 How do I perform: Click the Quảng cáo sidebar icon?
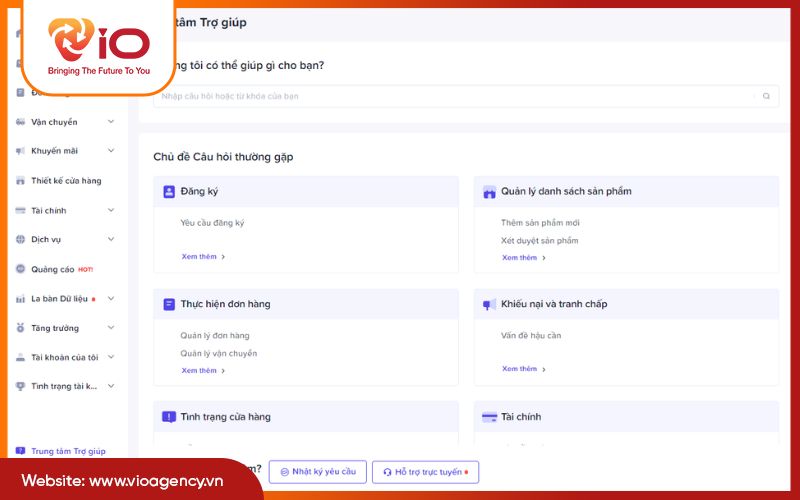tap(21, 269)
